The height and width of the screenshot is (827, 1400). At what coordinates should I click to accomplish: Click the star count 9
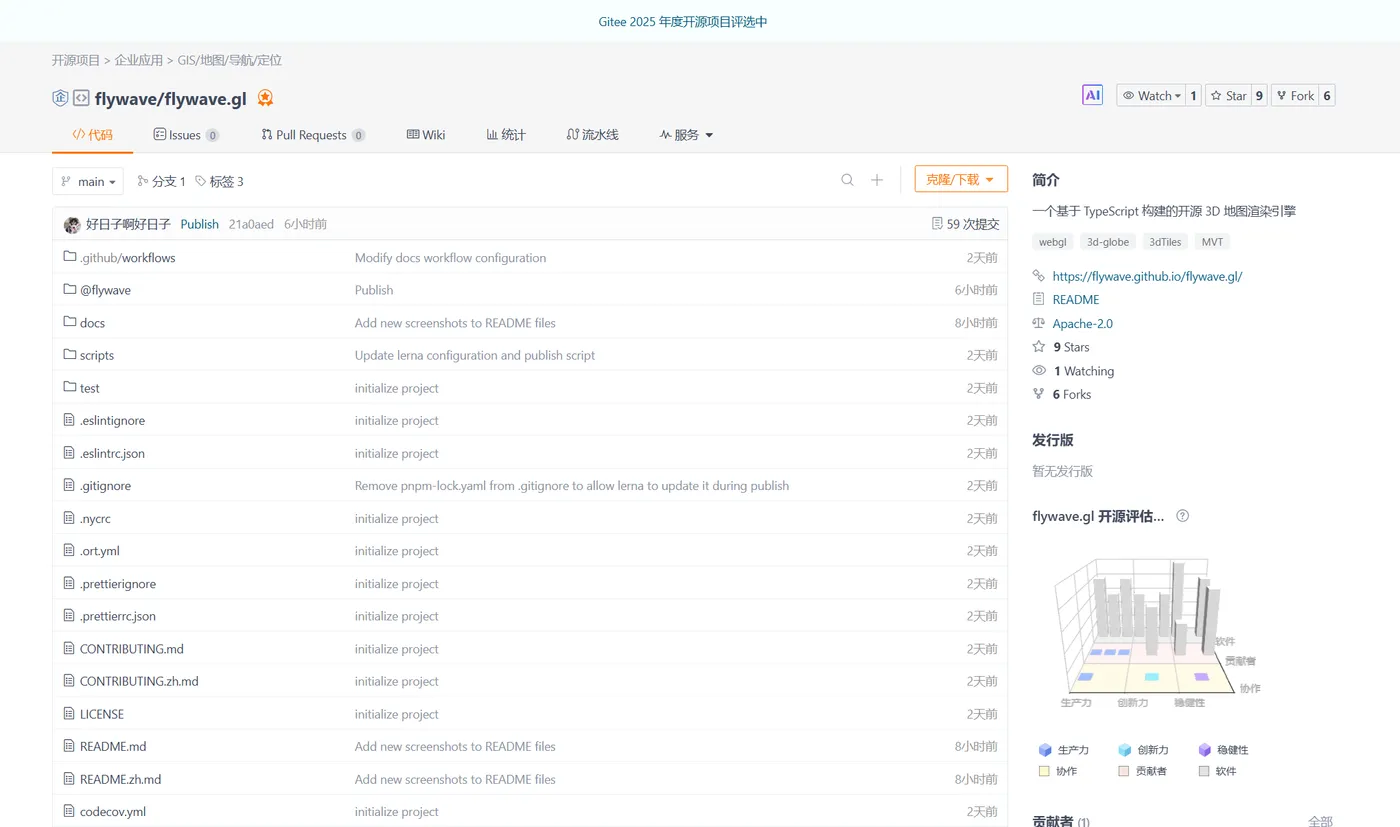1259,96
